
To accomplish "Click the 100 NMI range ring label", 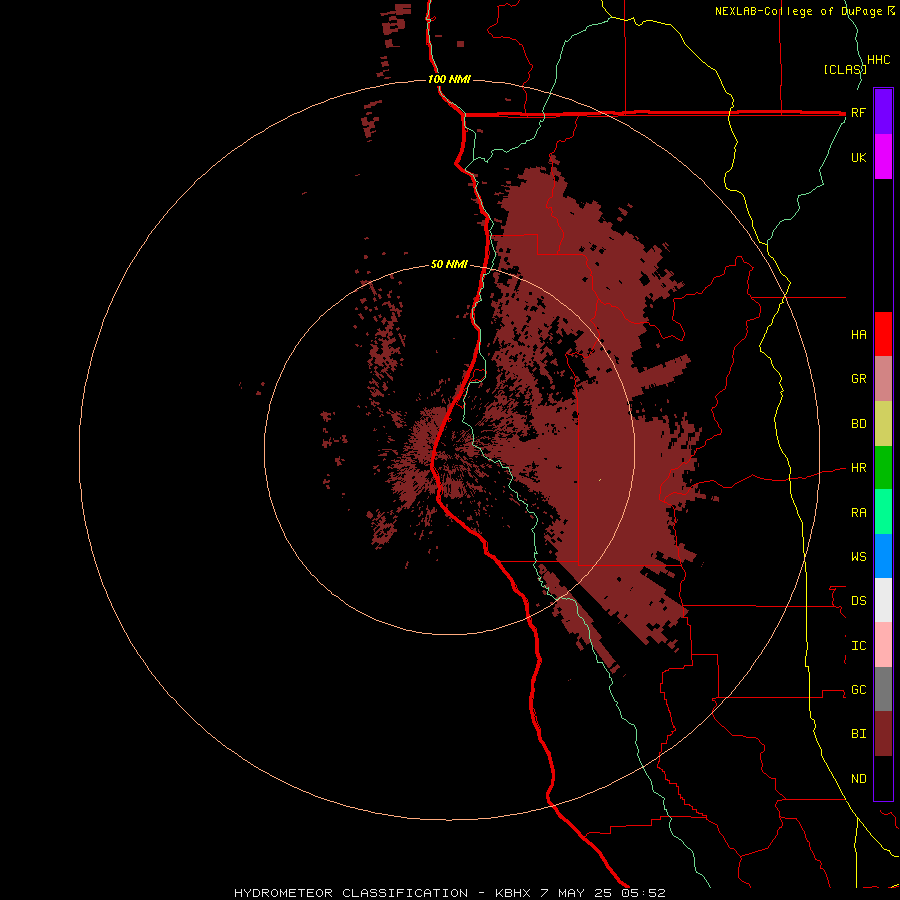I will tap(449, 79).
